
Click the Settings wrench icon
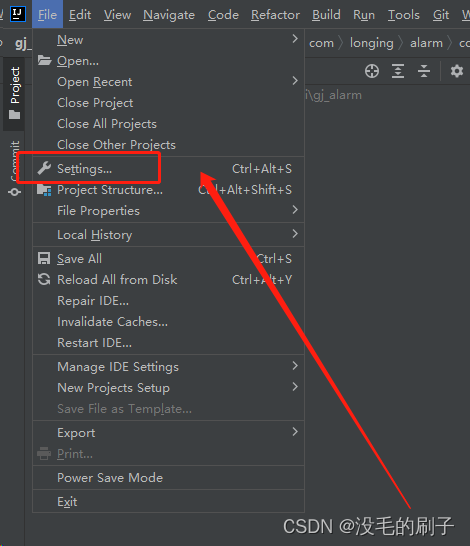point(44,169)
